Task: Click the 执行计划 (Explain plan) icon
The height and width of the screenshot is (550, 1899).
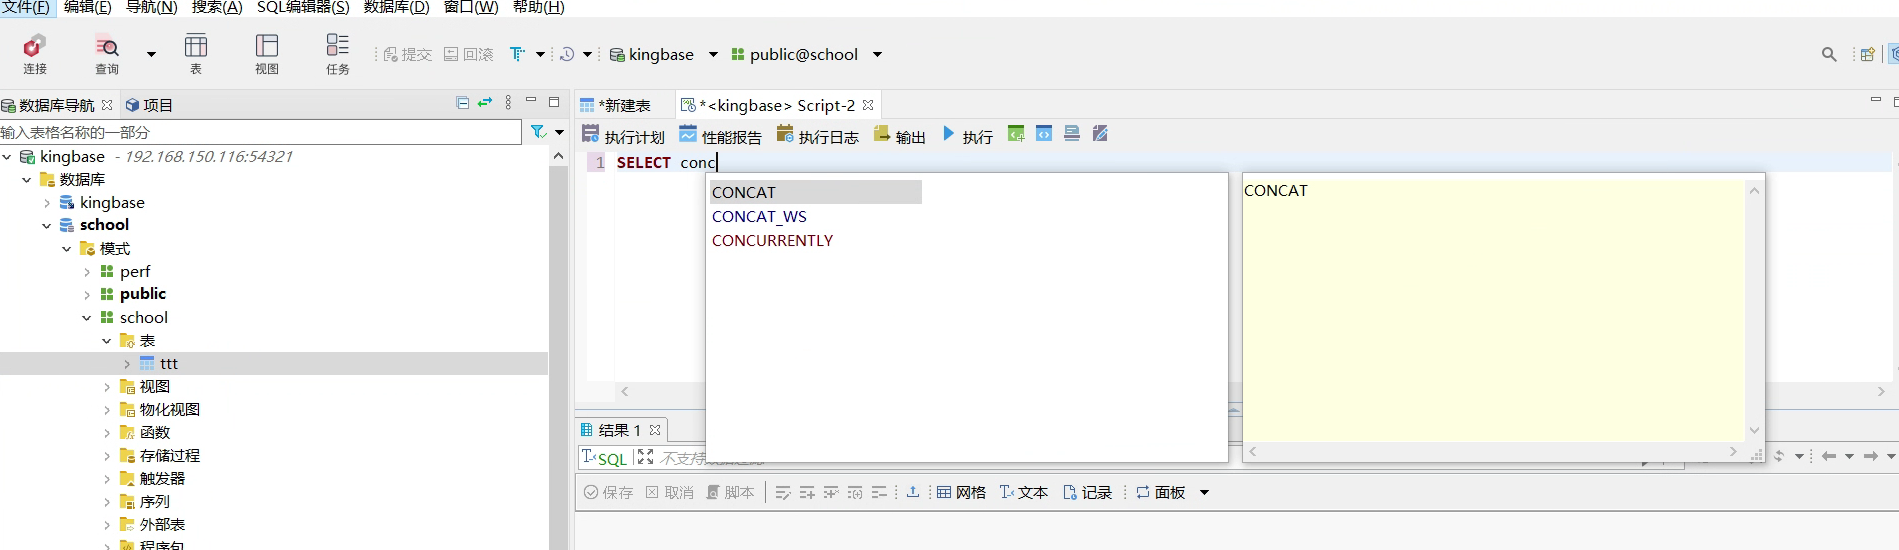Action: 623,136
